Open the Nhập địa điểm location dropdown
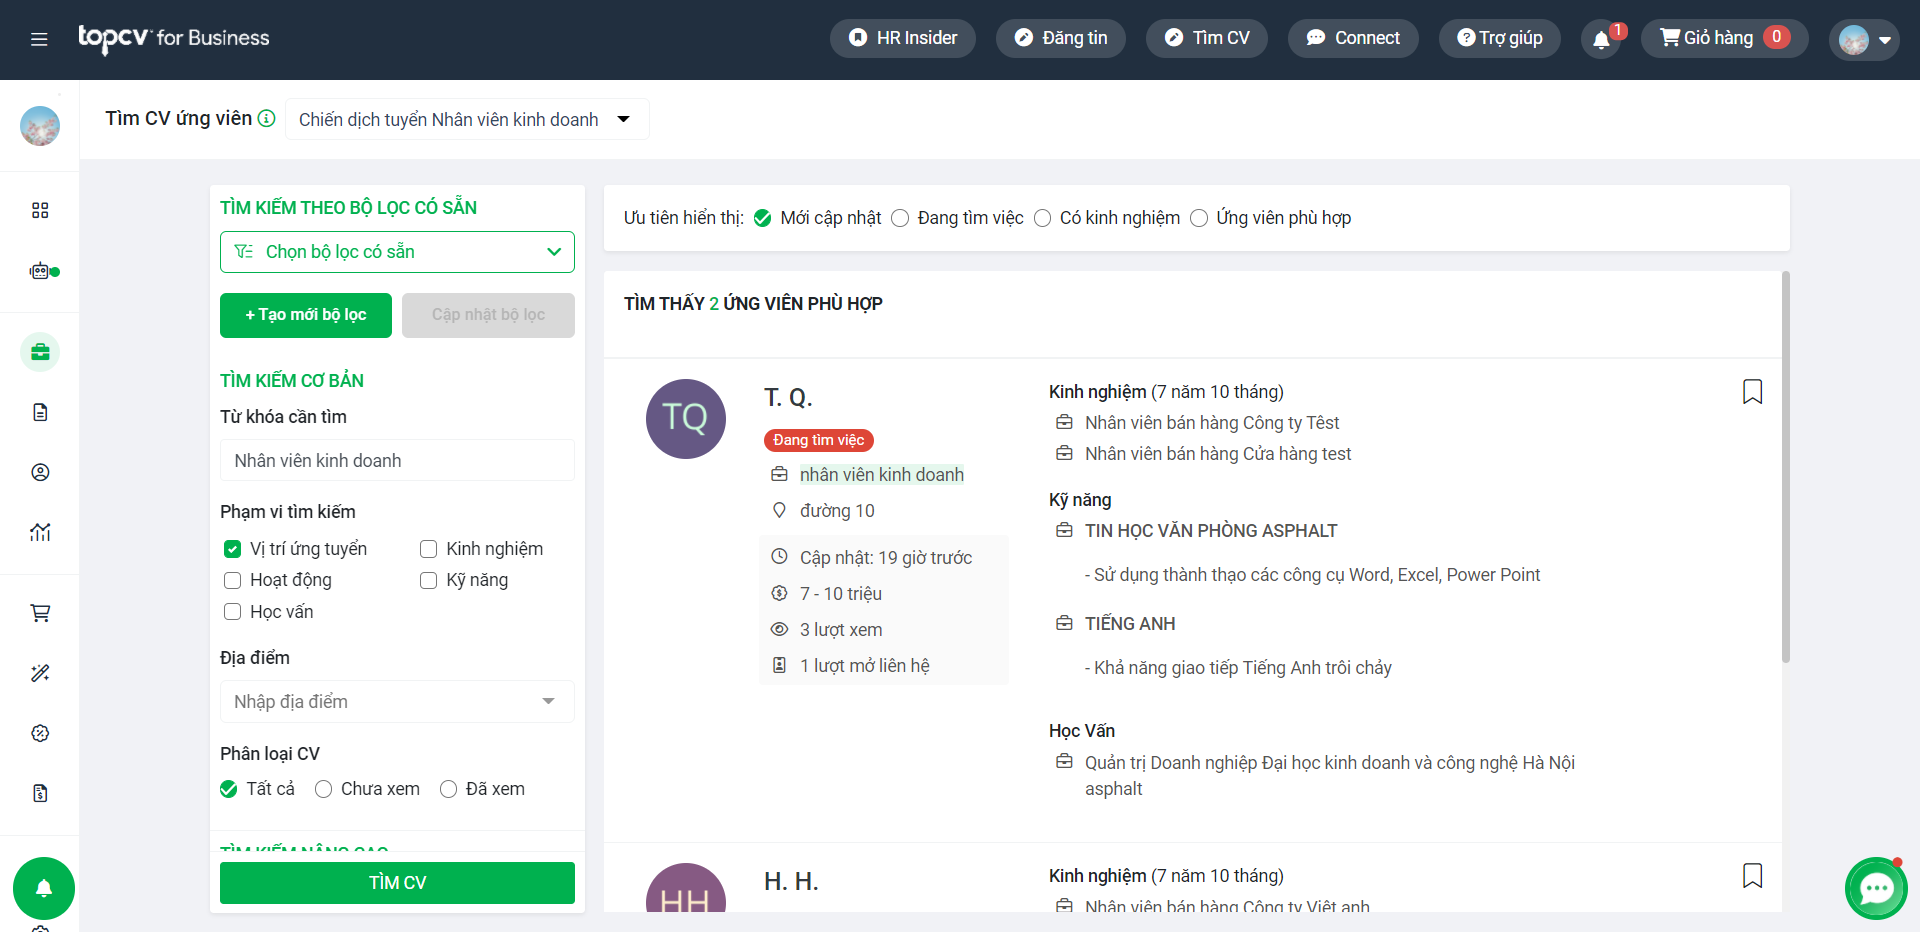 click(x=397, y=702)
